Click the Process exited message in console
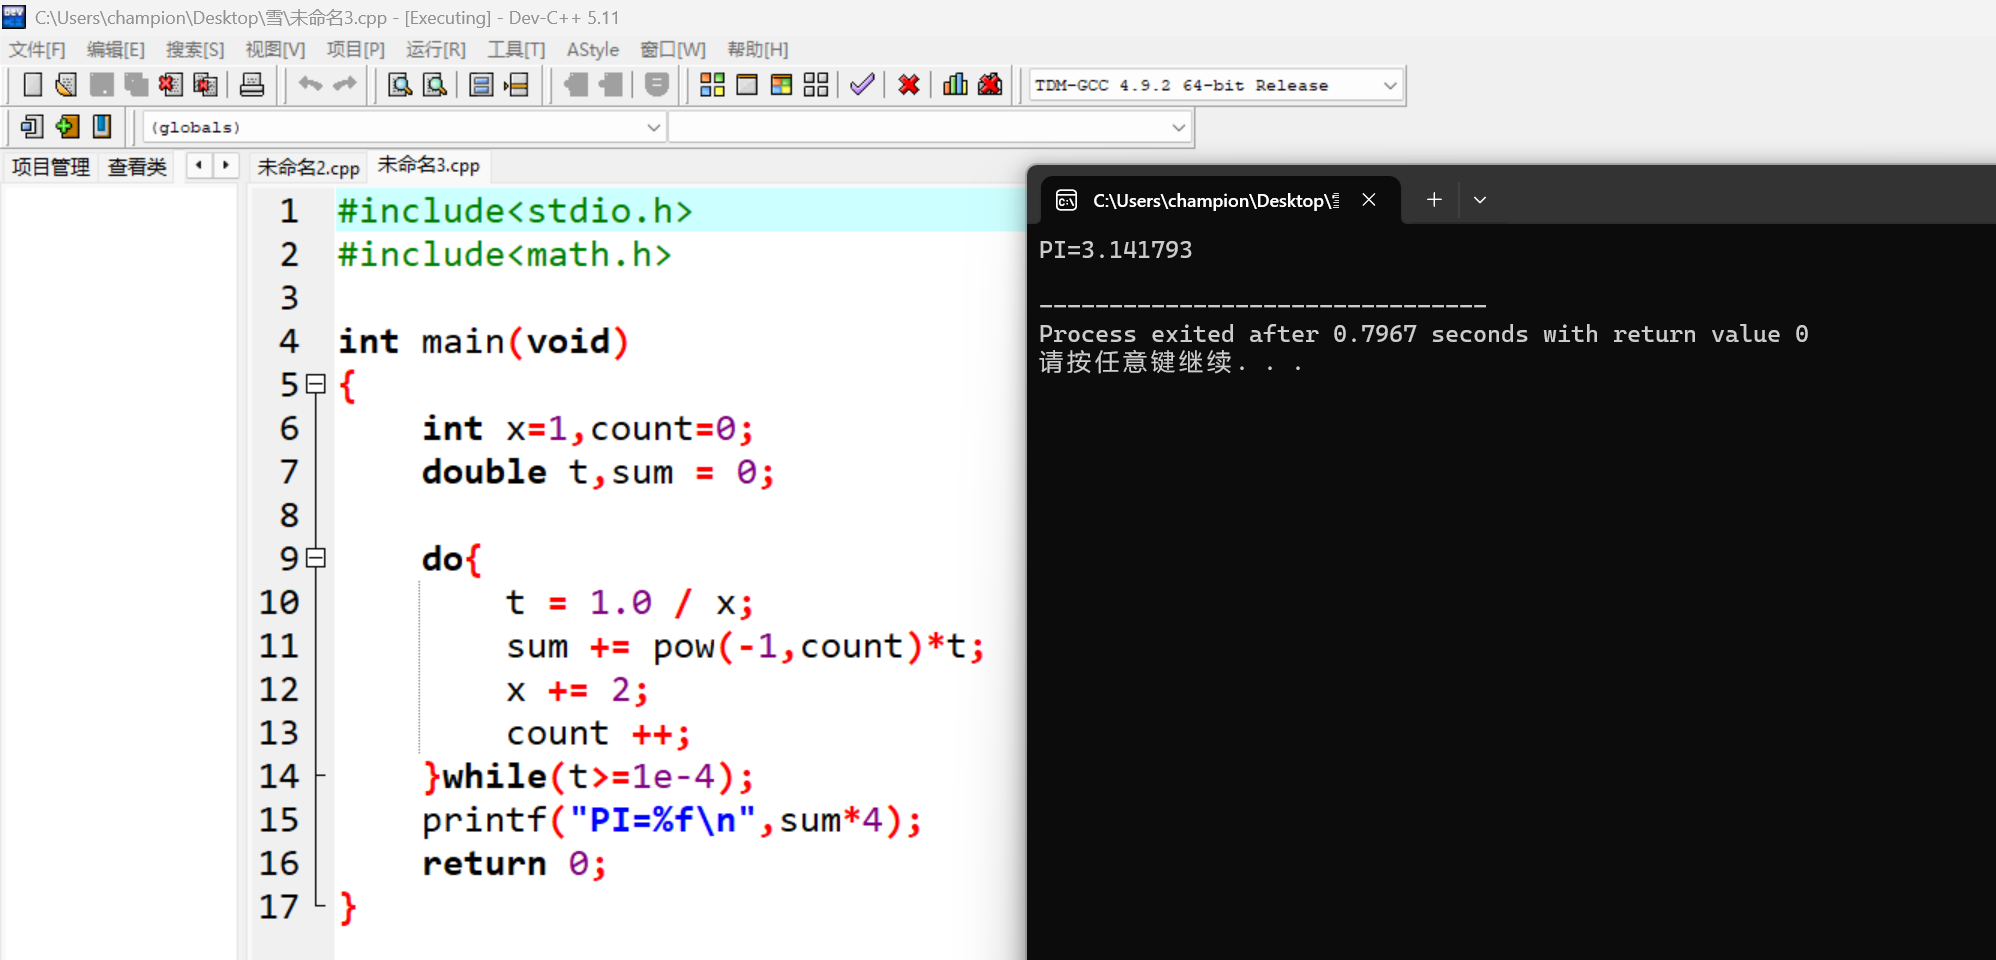Viewport: 1996px width, 960px height. tap(1423, 334)
